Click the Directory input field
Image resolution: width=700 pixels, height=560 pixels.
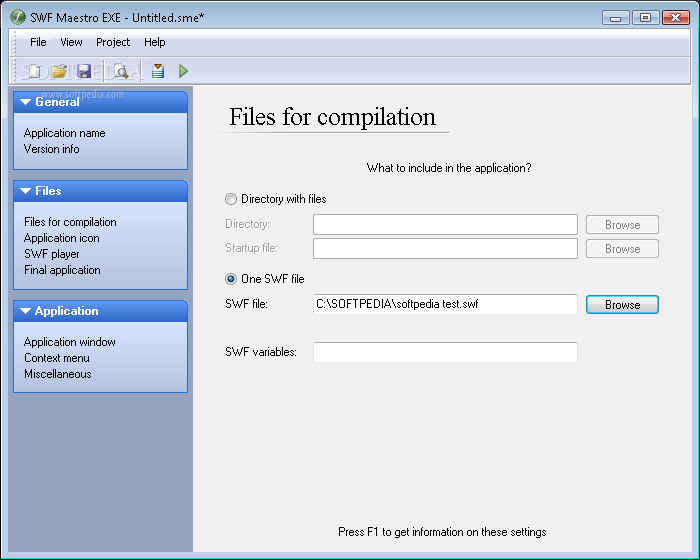click(445, 224)
